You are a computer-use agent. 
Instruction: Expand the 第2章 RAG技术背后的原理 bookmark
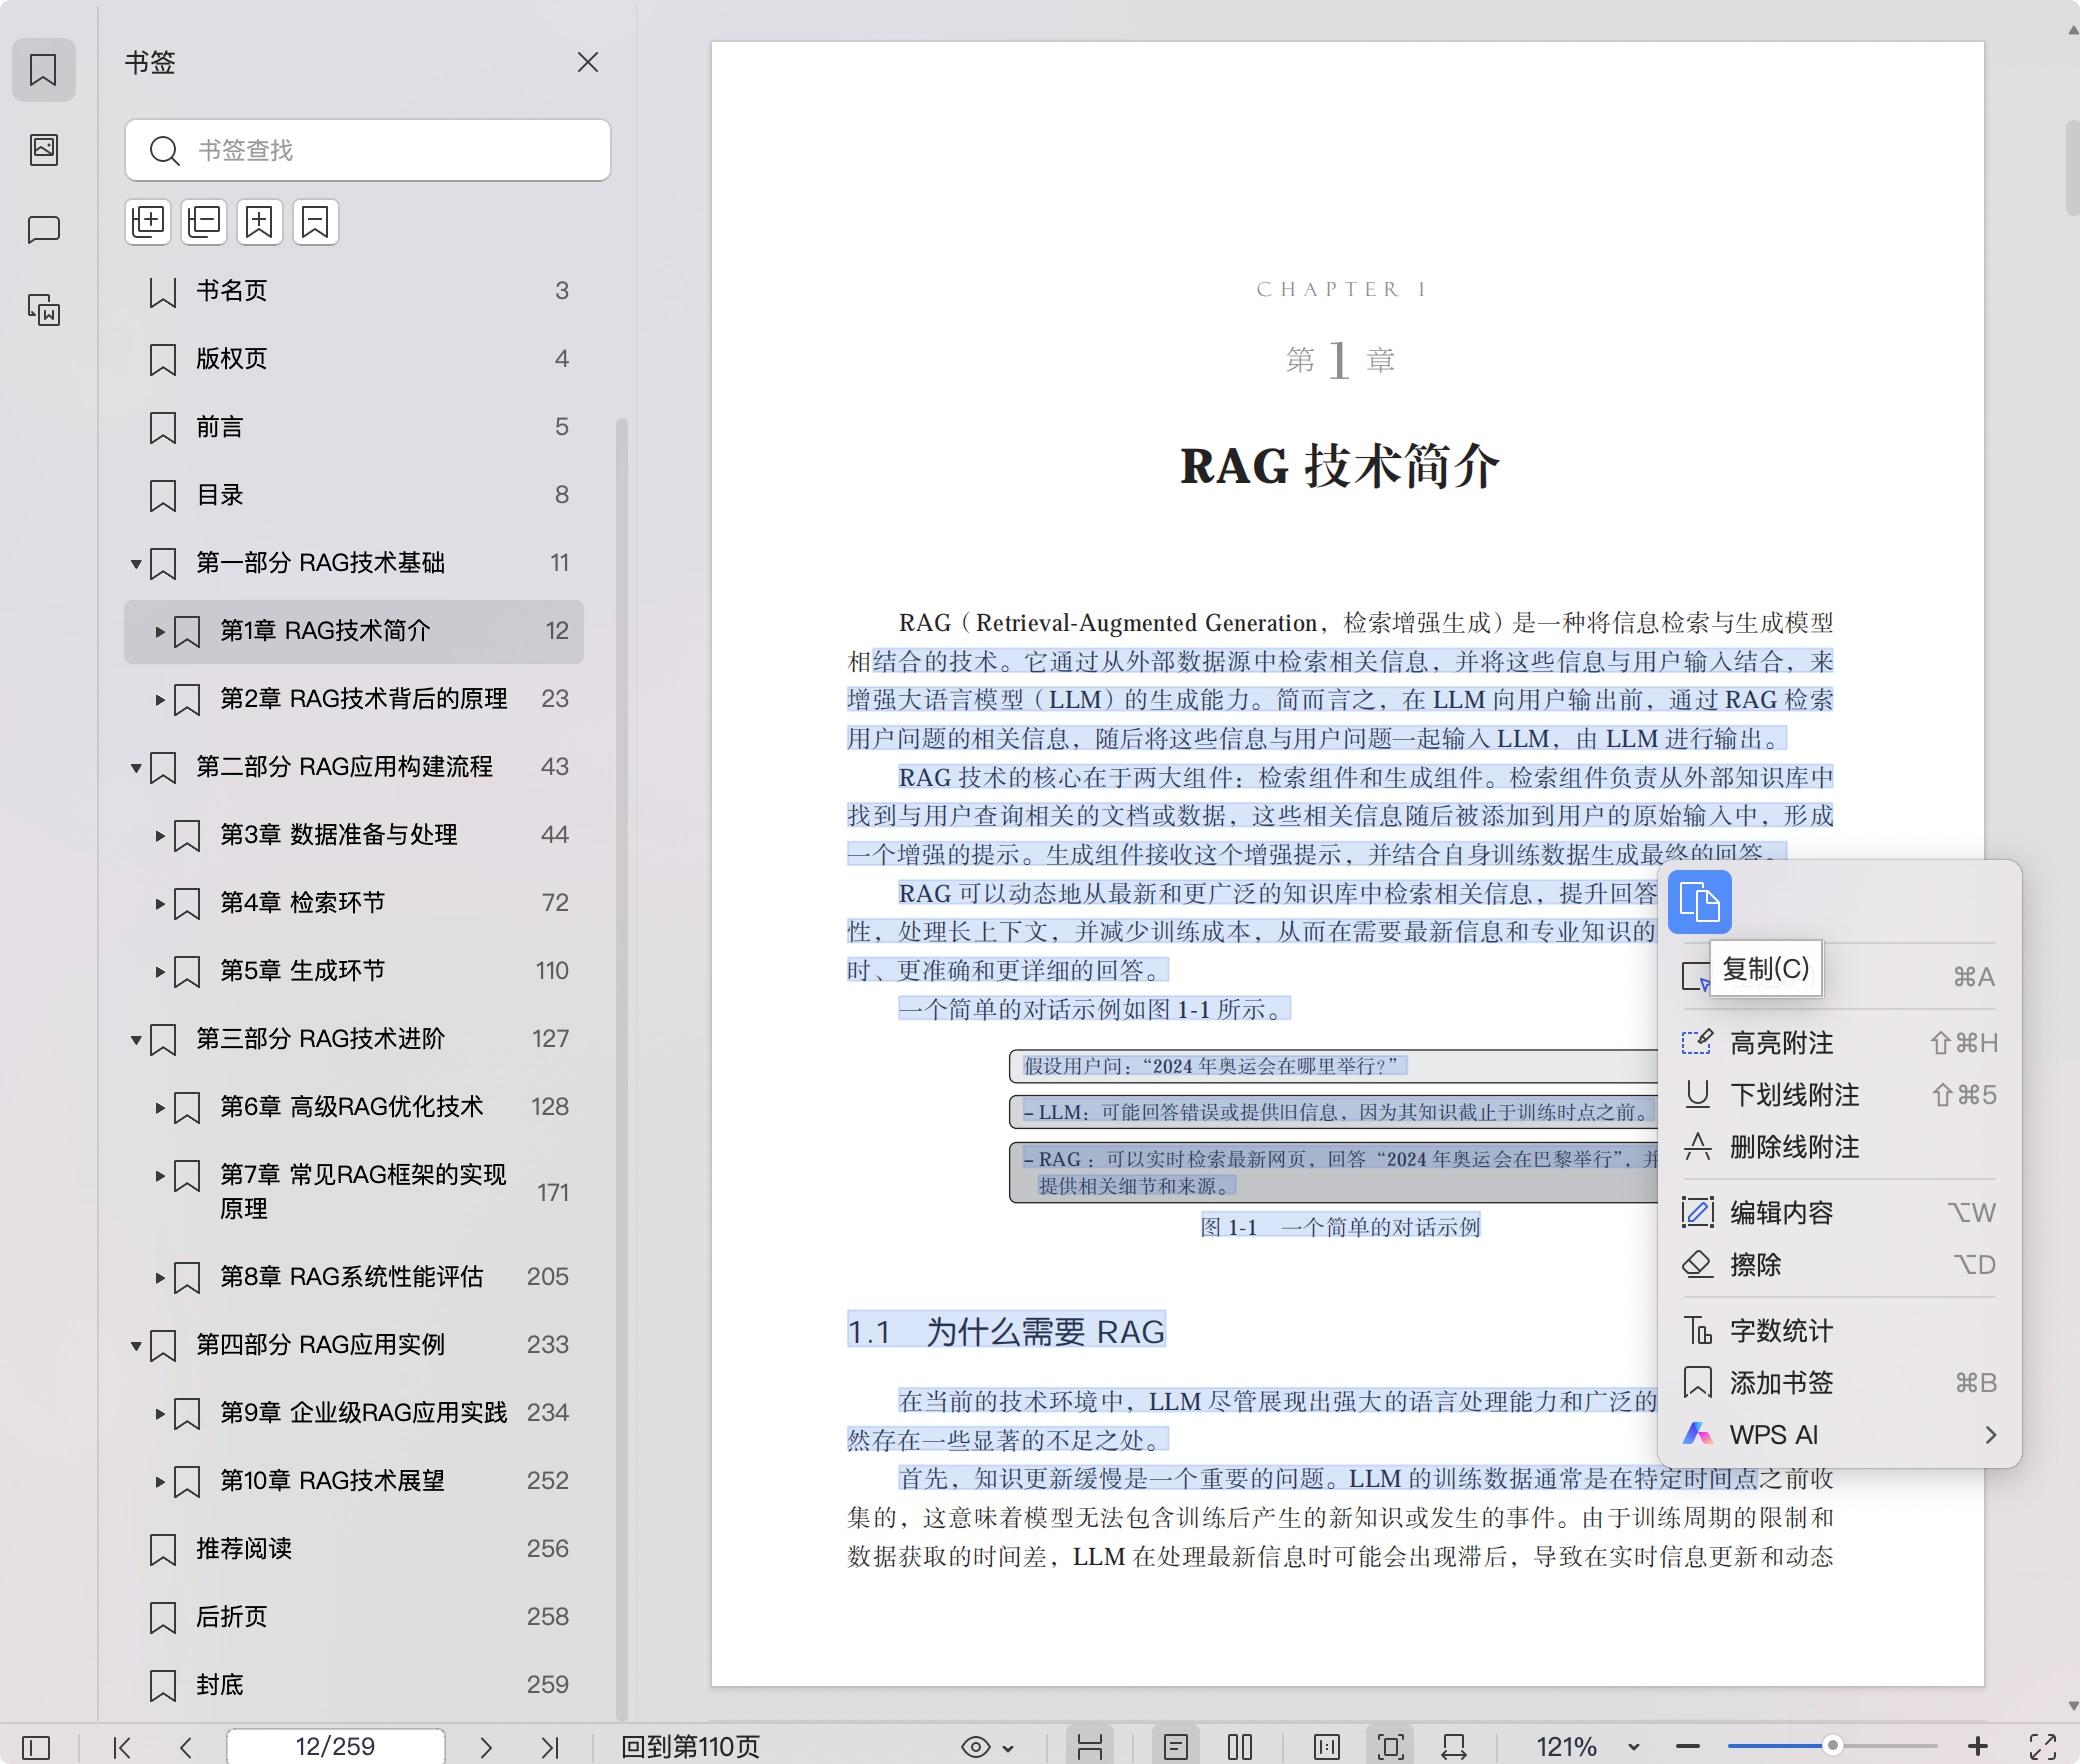(x=160, y=699)
